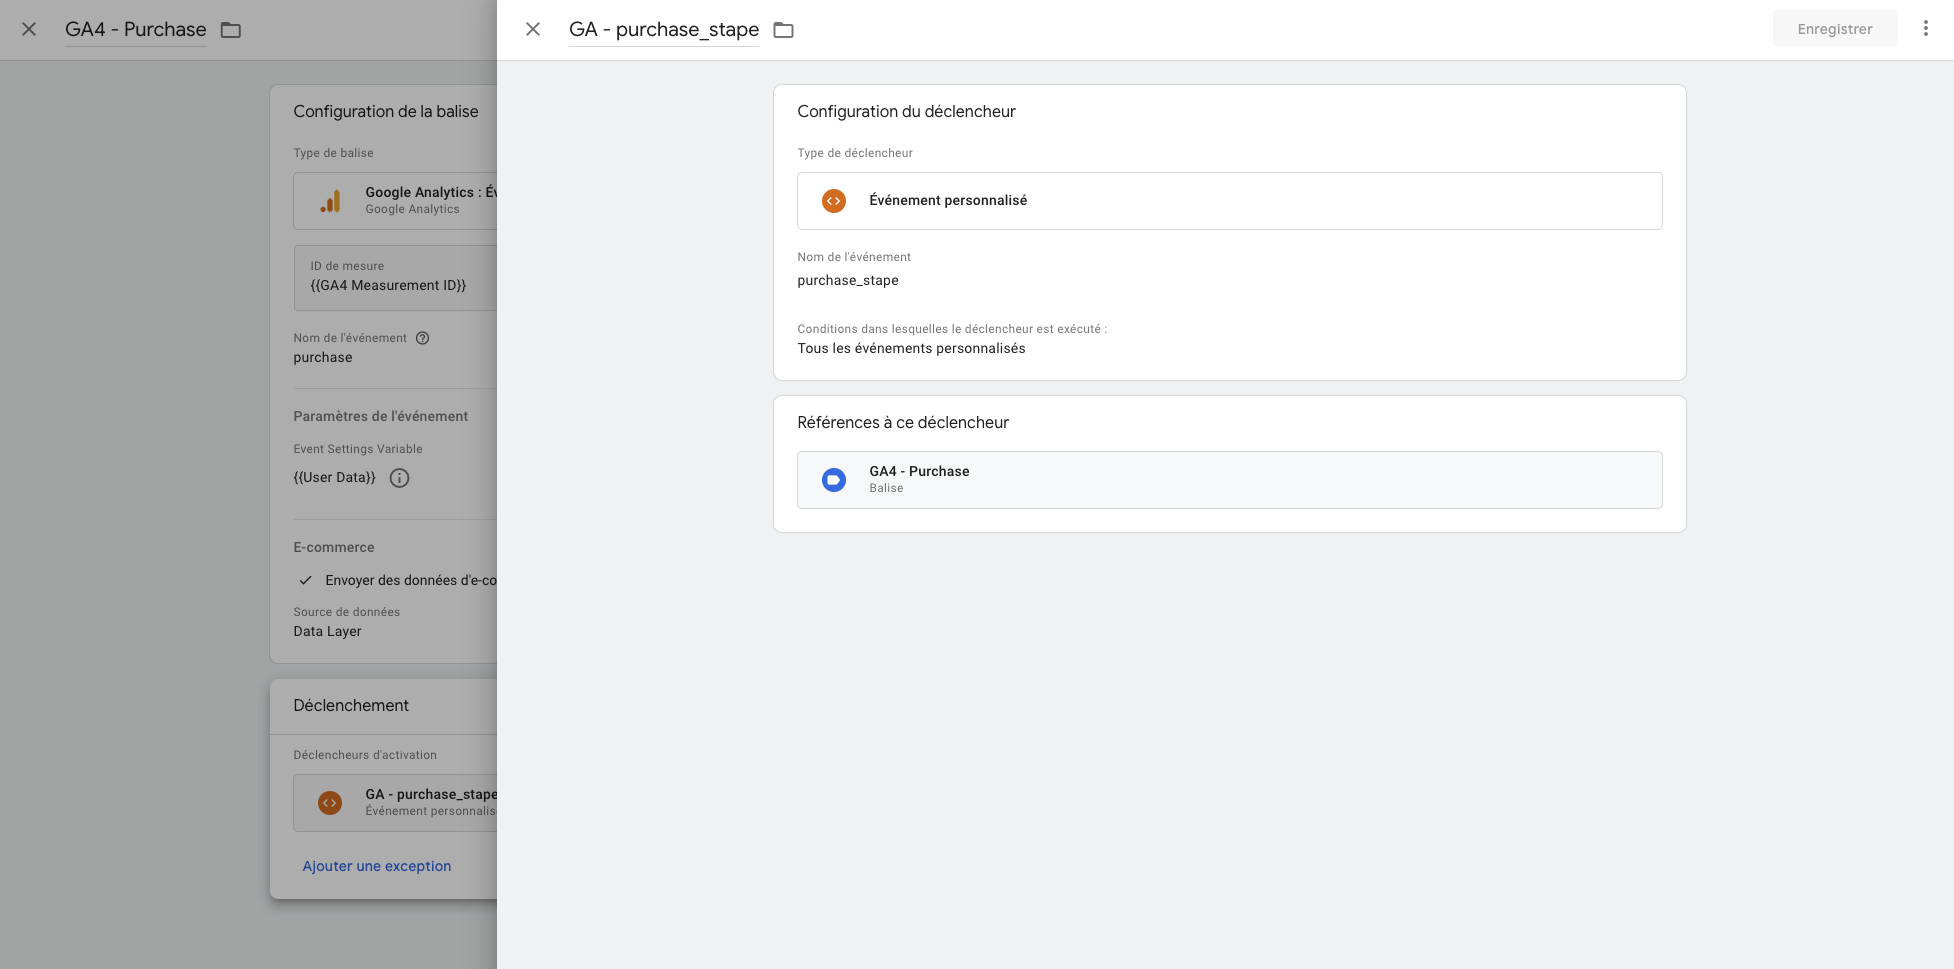The height and width of the screenshot is (969, 1954).
Task: Open the GA4 - Purchase tag reference
Action: [x=1229, y=480]
